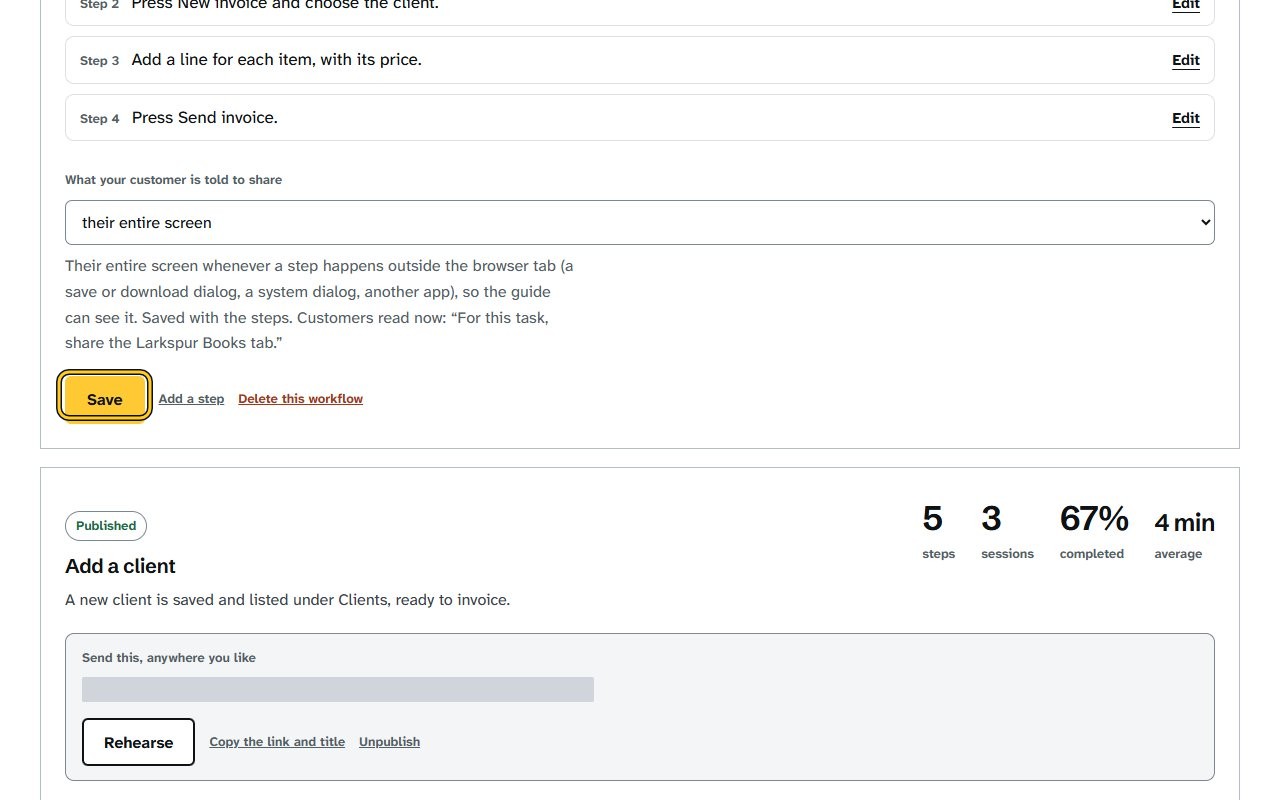Viewport: 1280px width, 800px height.
Task: Copy the link and title
Action: pyautogui.click(x=277, y=742)
